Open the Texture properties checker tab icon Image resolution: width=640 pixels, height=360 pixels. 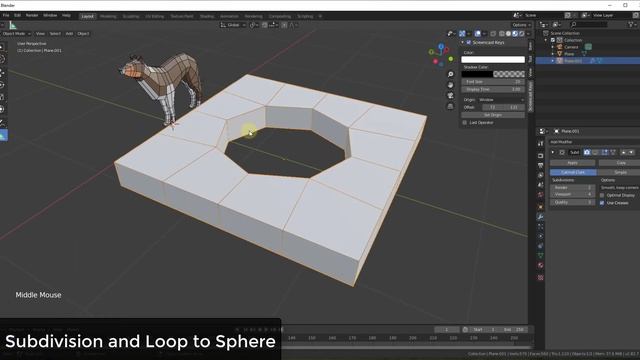[x=540, y=278]
